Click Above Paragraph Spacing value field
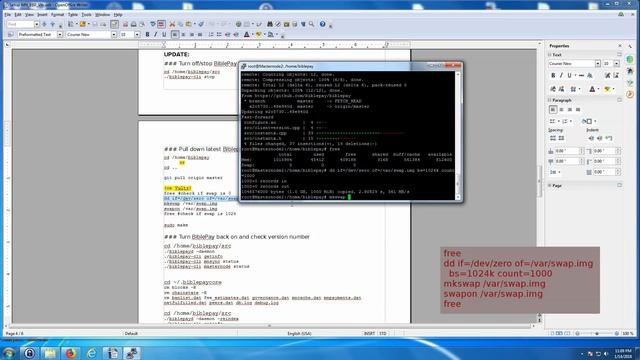Screen dimensions: 640x360 (x=566, y=151)
